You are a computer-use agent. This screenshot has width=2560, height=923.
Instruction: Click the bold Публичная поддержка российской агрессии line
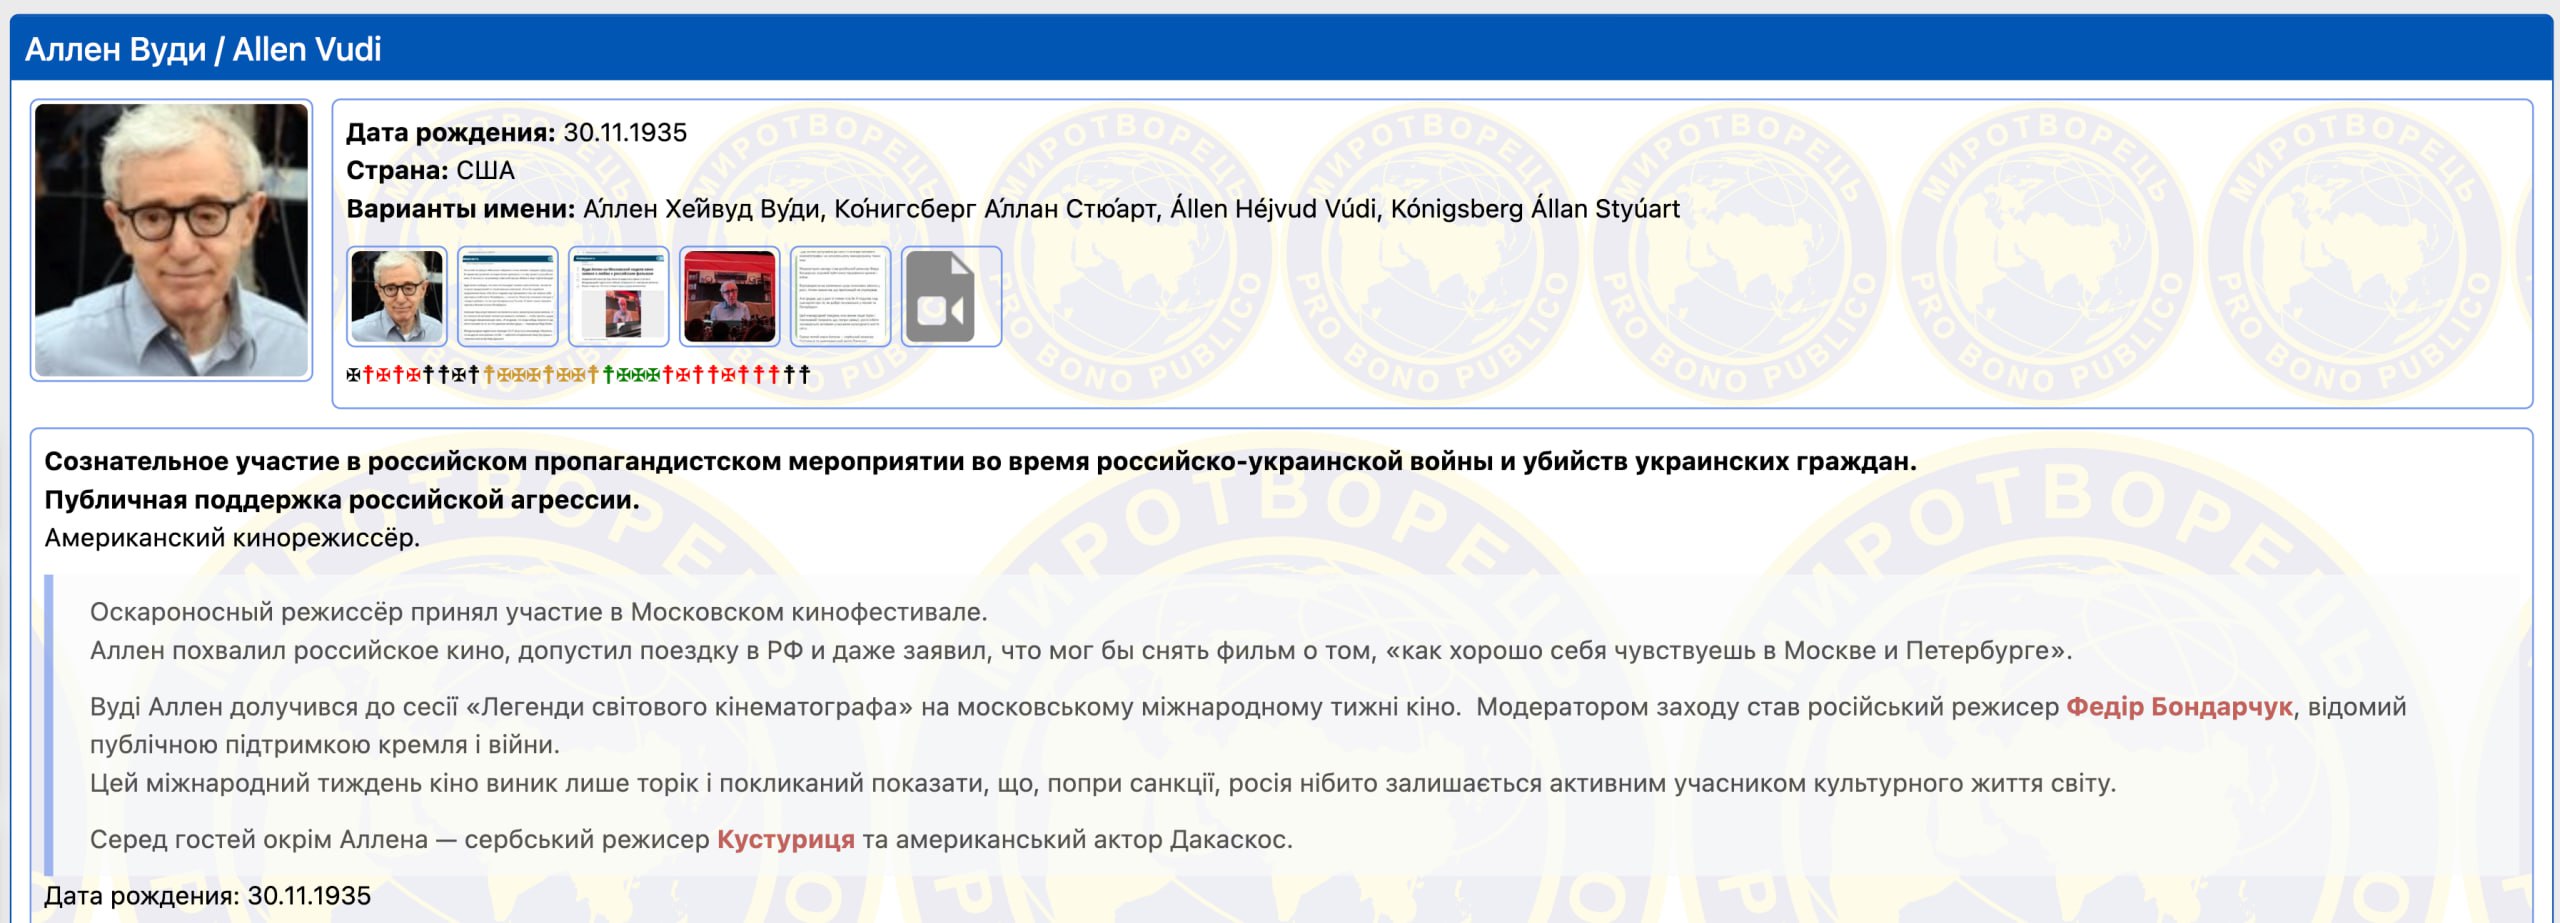(x=341, y=500)
